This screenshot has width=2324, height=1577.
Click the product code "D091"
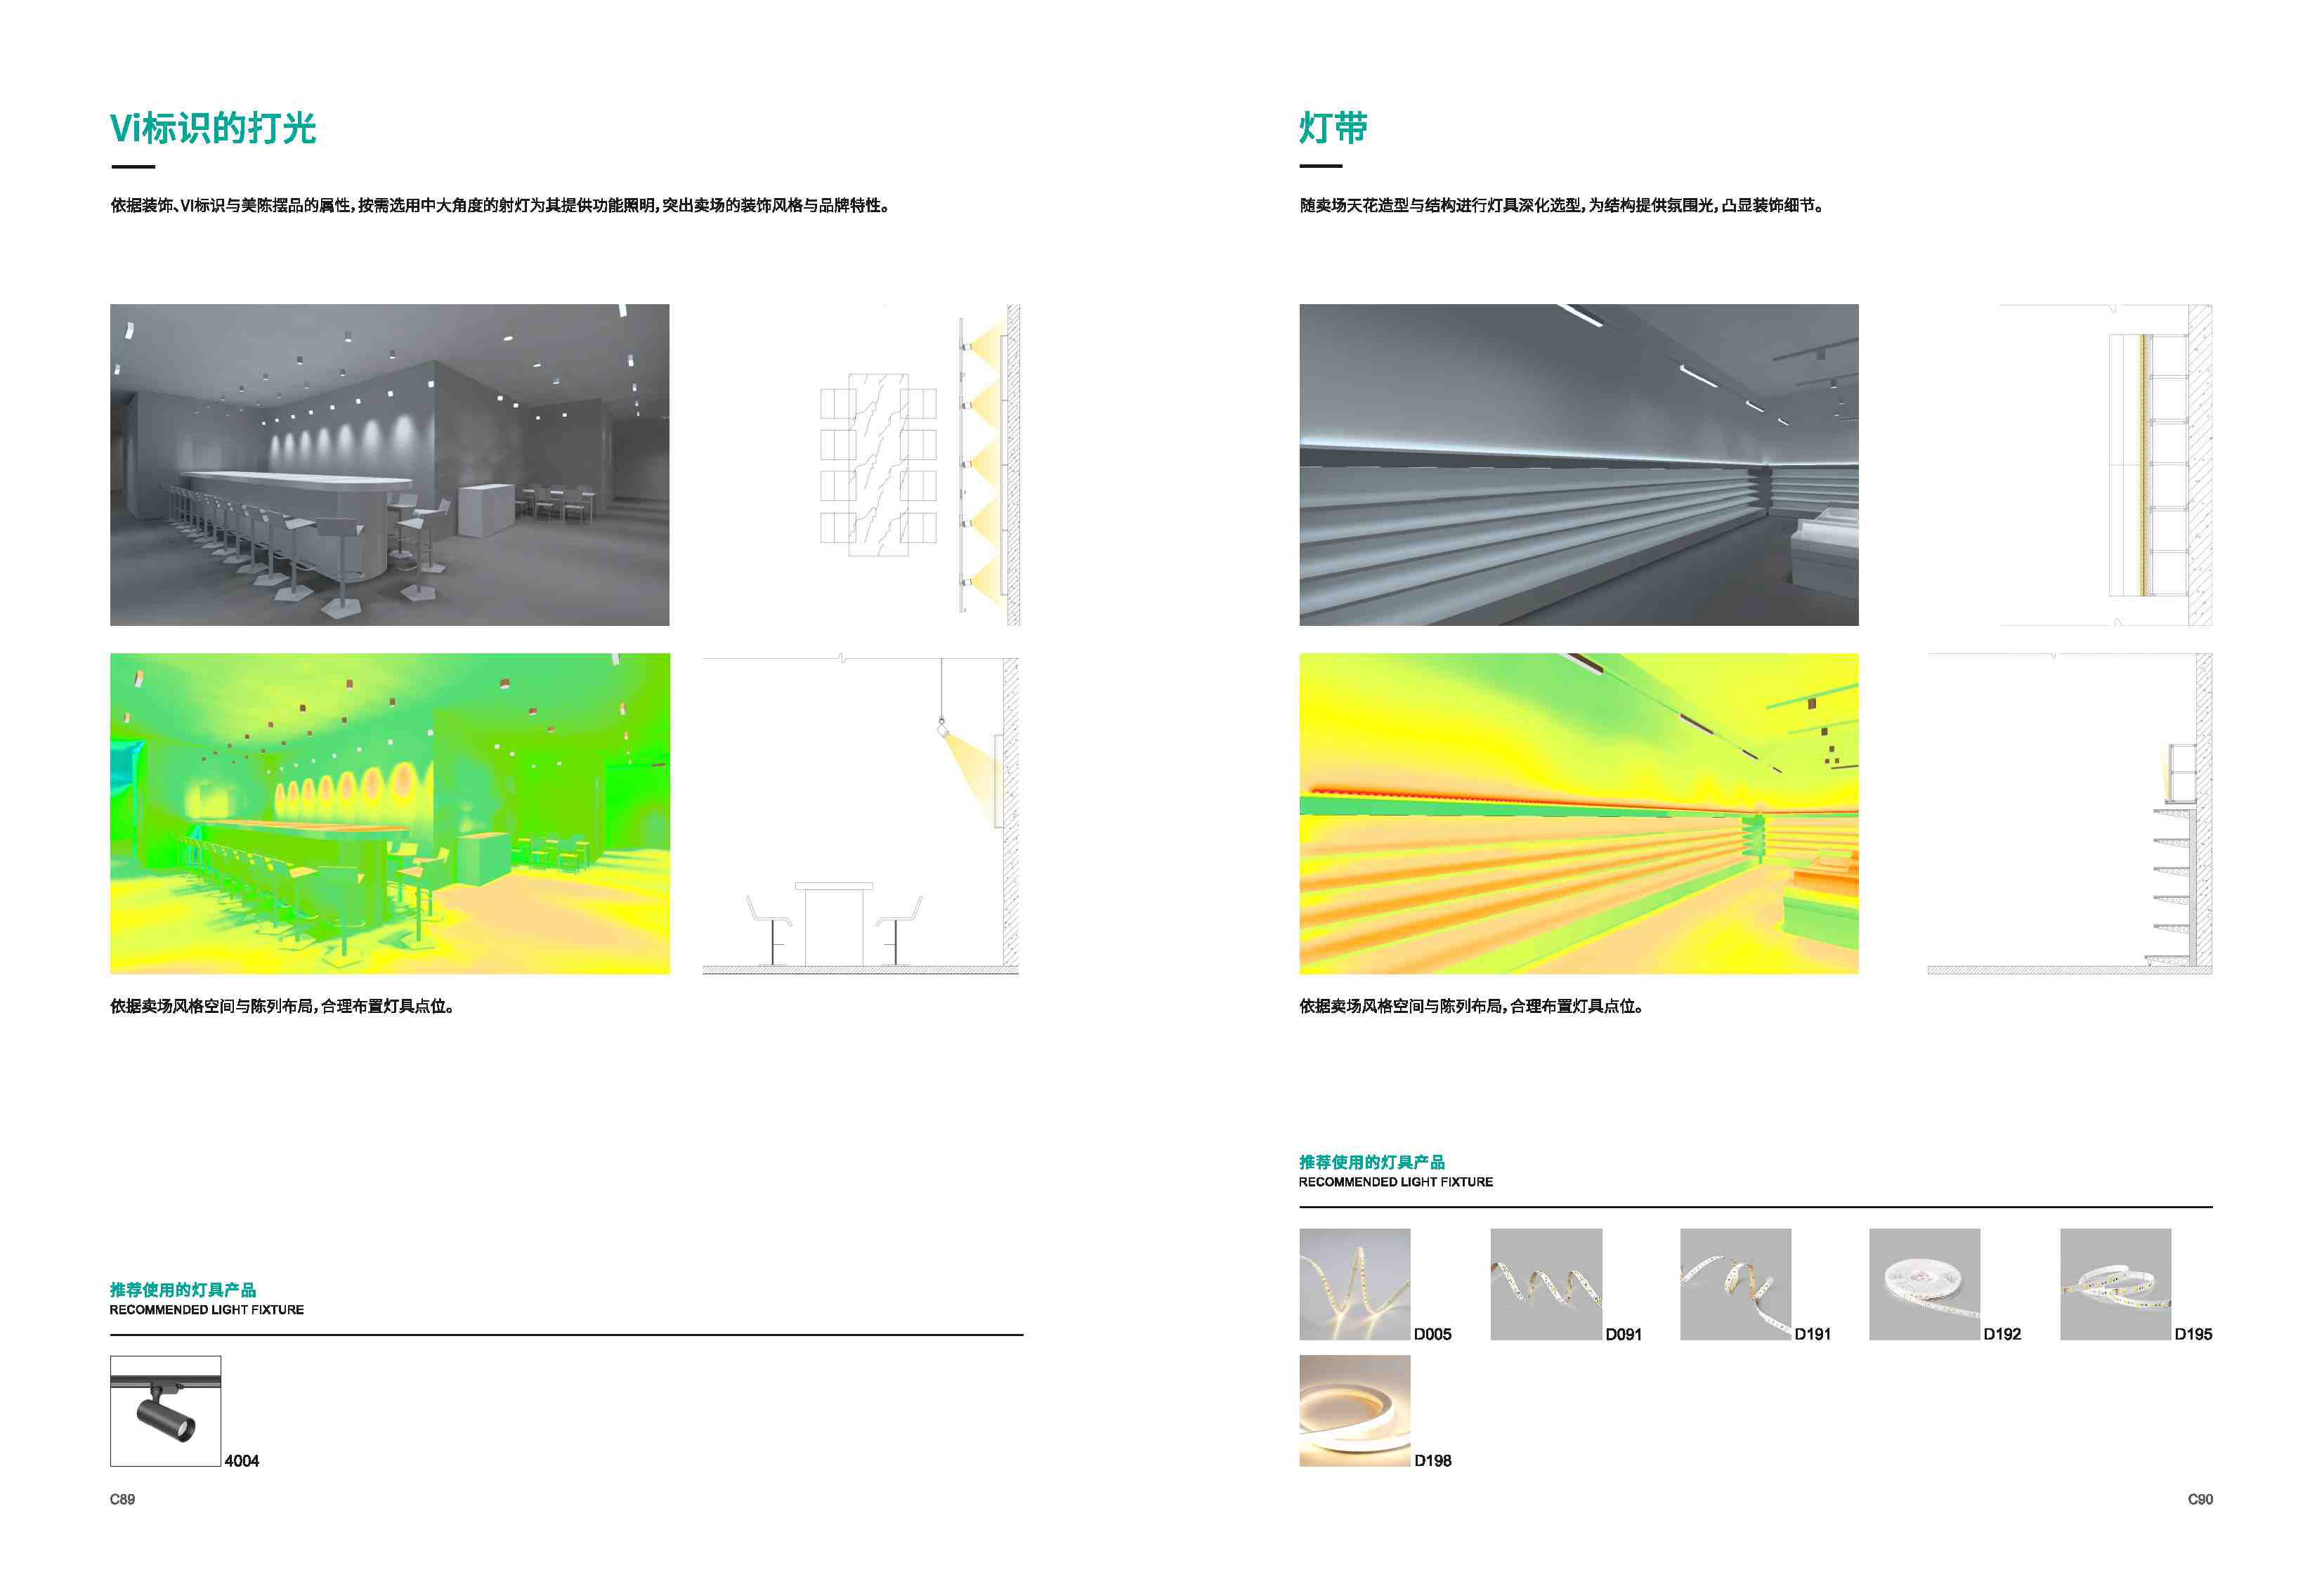[x=1624, y=1334]
